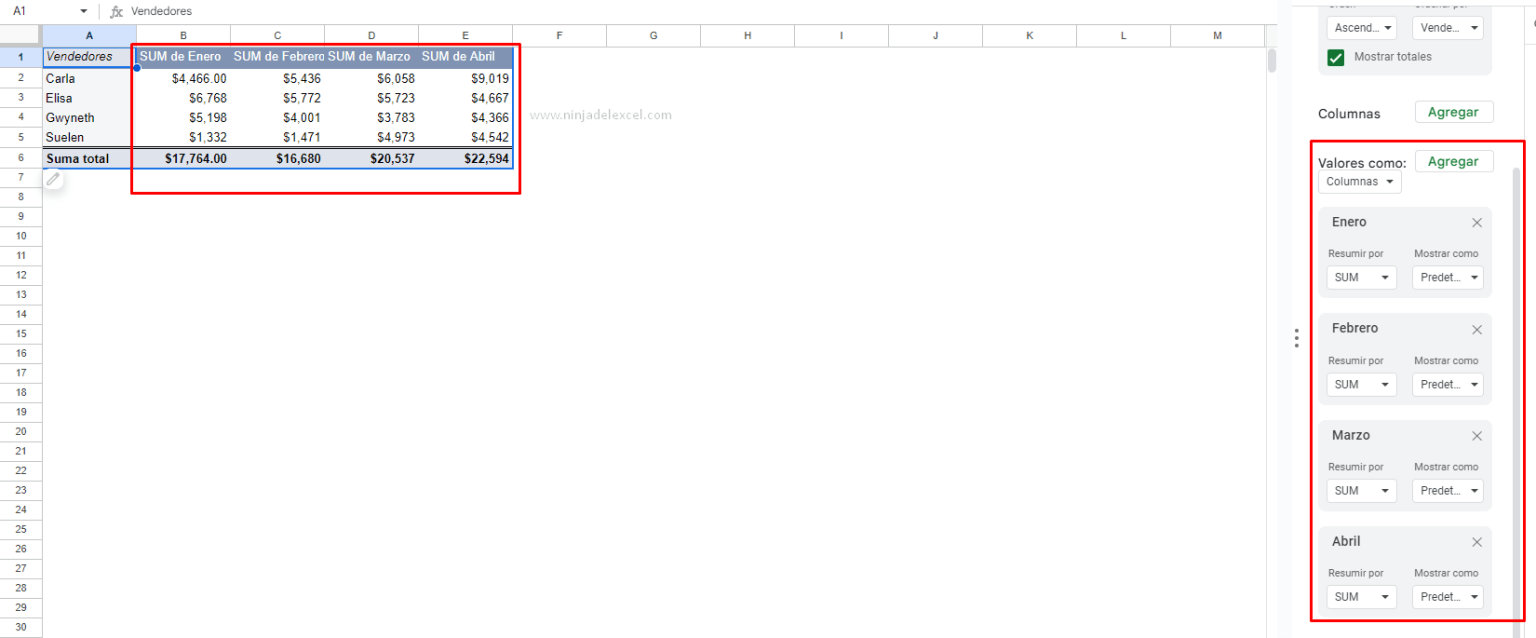Screen dimensions: 1536x638
Task: Uncheck Mostrar totales
Action: pyautogui.click(x=1336, y=57)
